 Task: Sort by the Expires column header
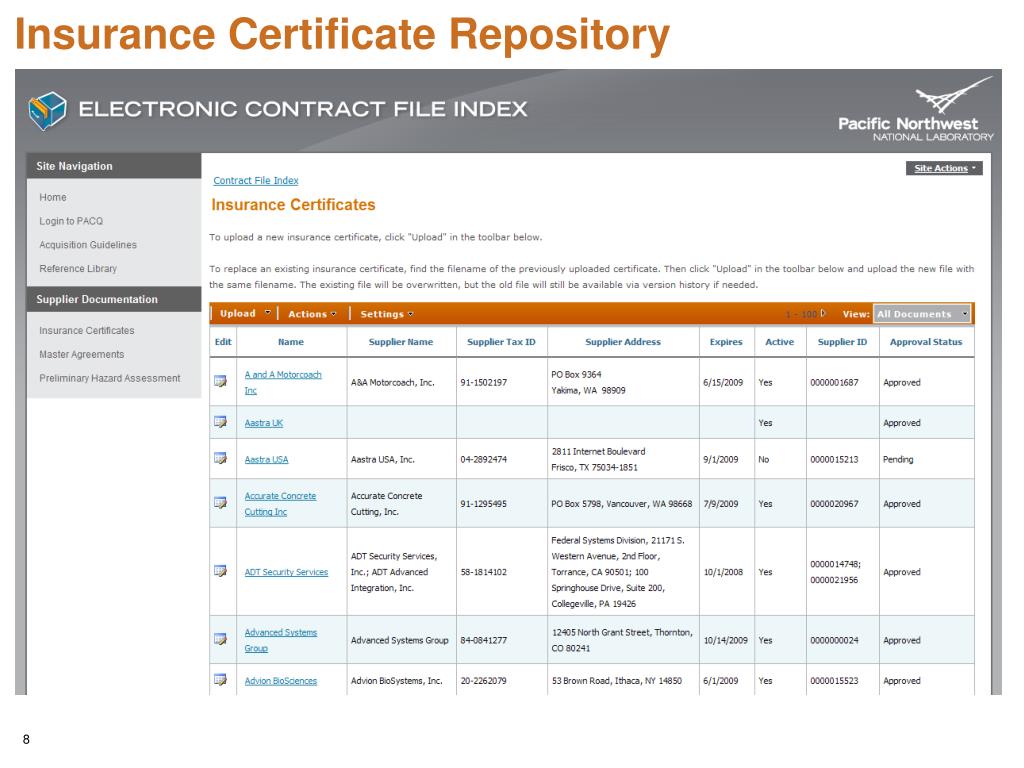(x=726, y=342)
